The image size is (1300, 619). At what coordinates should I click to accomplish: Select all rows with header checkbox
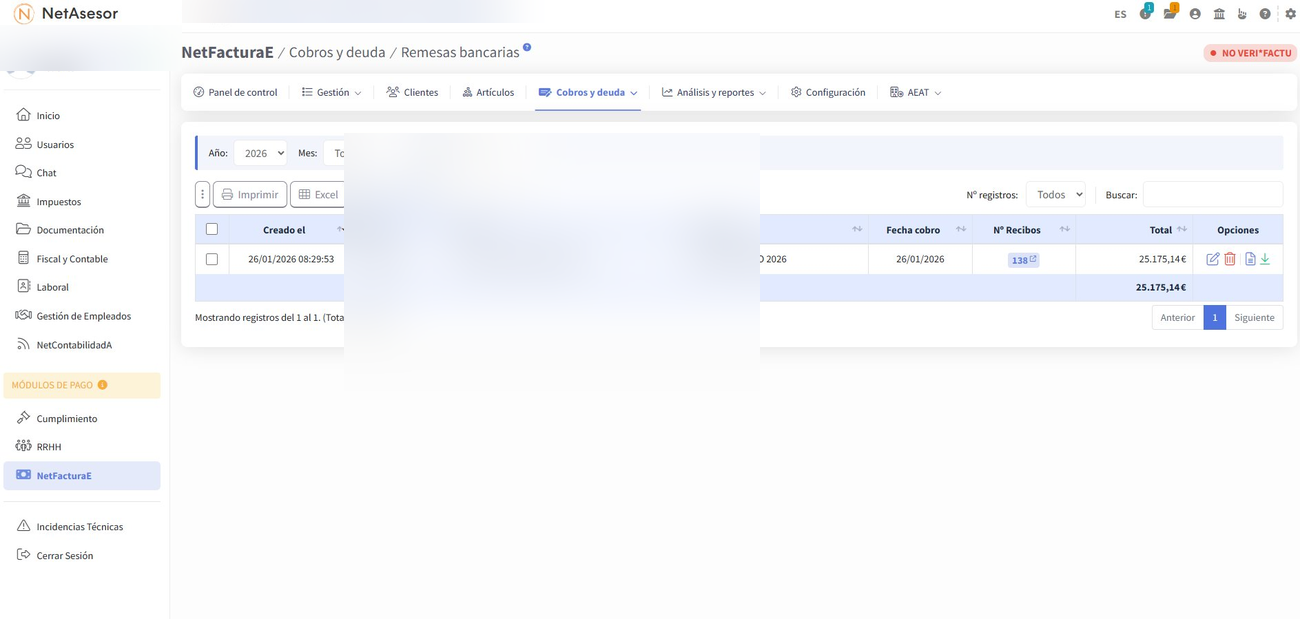(x=212, y=229)
